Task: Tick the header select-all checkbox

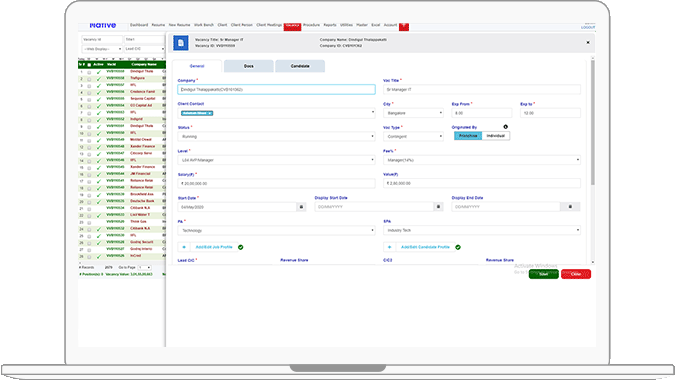Action: 89,65
